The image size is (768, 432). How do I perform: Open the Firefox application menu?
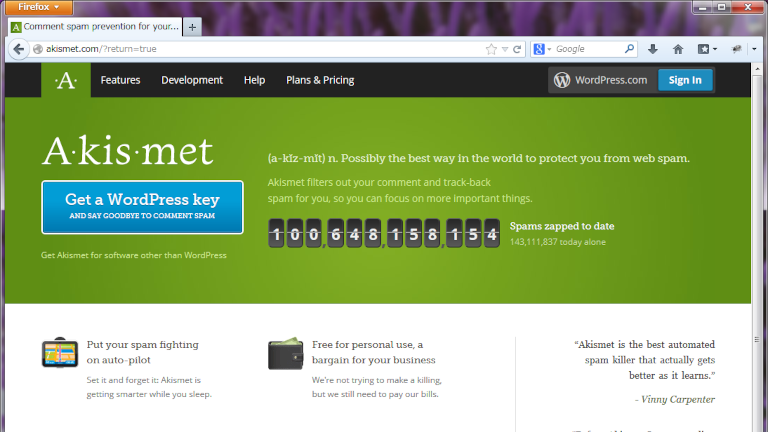coord(39,7)
